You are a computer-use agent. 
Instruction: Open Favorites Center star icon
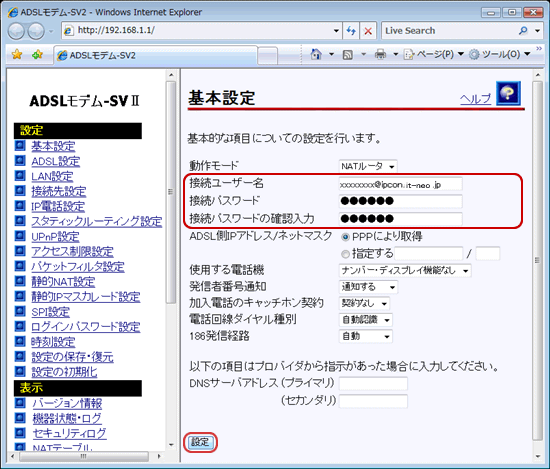[x=17, y=54]
